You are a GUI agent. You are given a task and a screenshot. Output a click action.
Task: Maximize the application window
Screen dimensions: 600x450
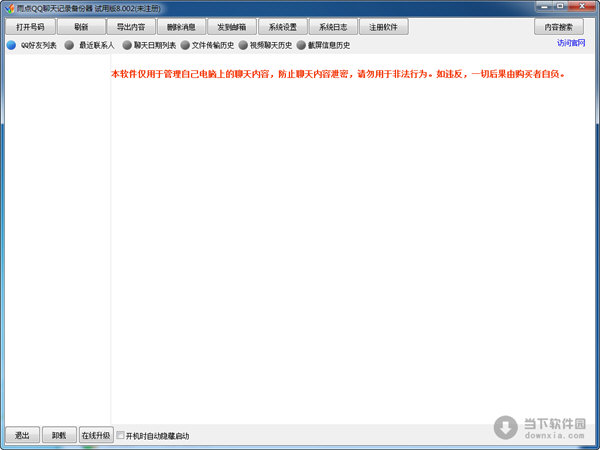[561, 6]
